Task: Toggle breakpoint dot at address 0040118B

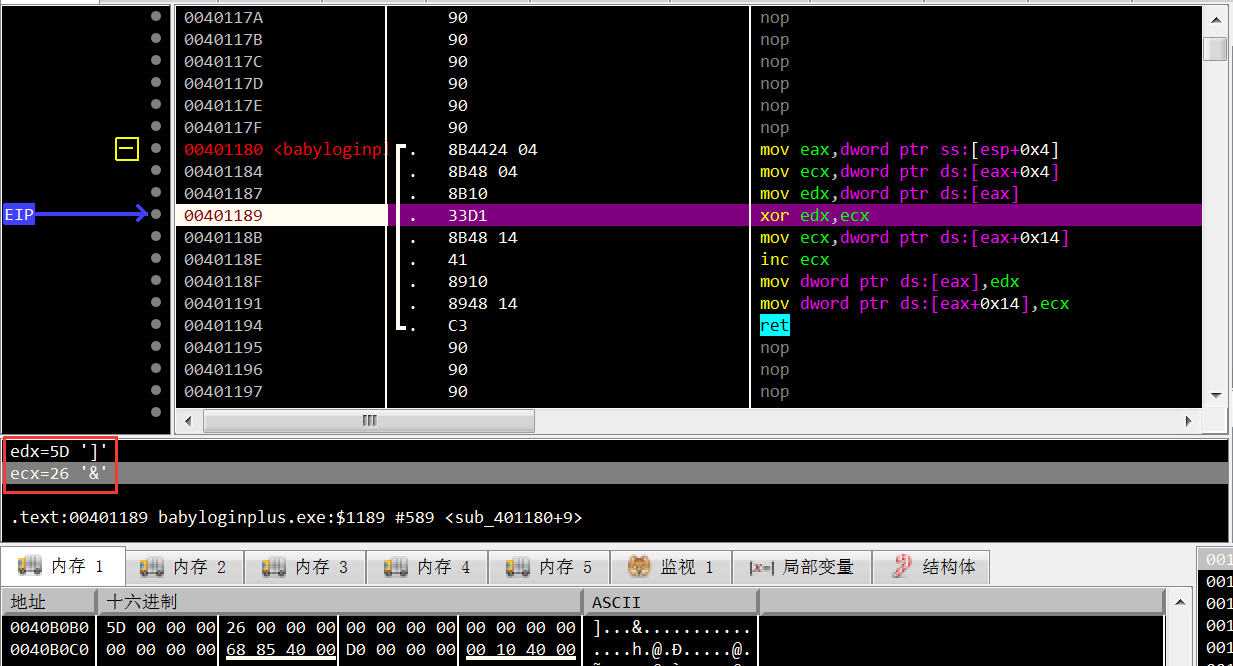Action: pos(155,237)
